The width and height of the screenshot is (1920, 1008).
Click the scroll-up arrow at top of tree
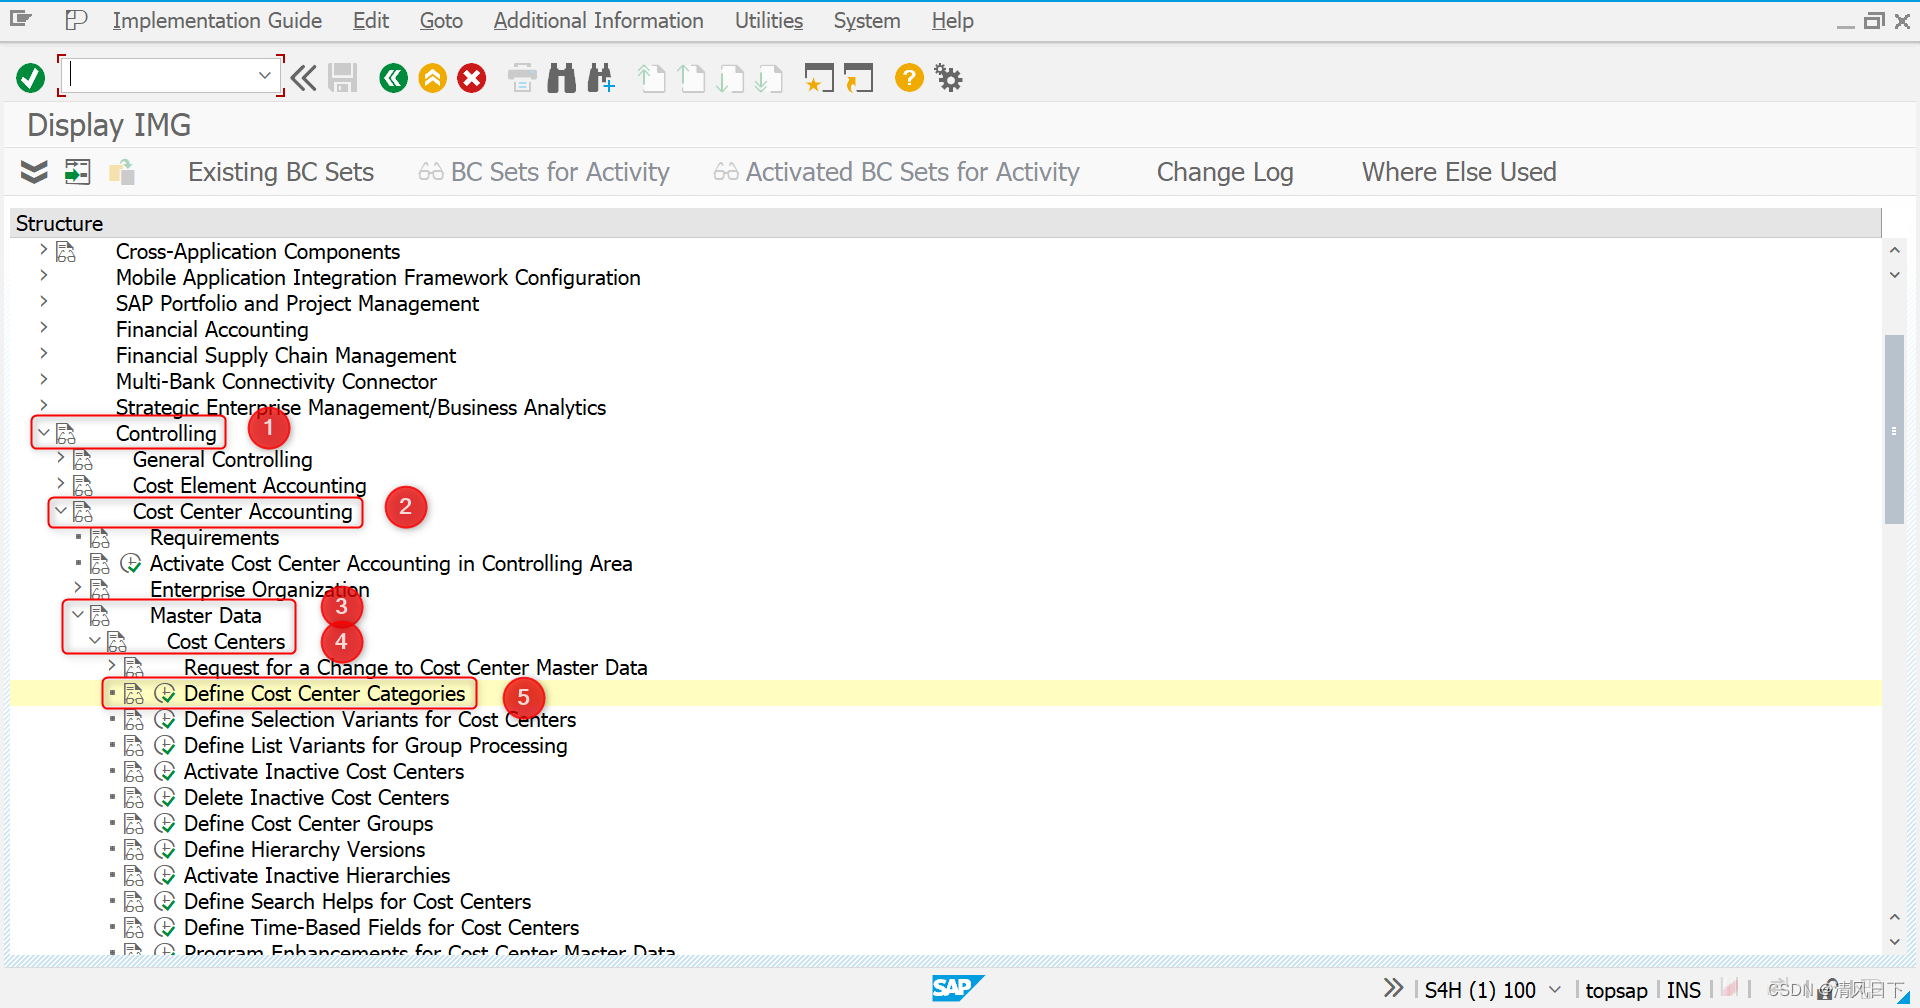coord(1894,249)
